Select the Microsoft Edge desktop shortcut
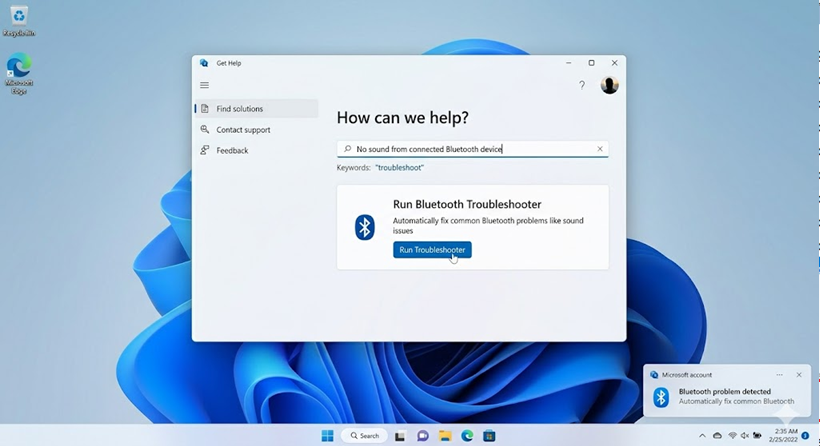 point(19,73)
